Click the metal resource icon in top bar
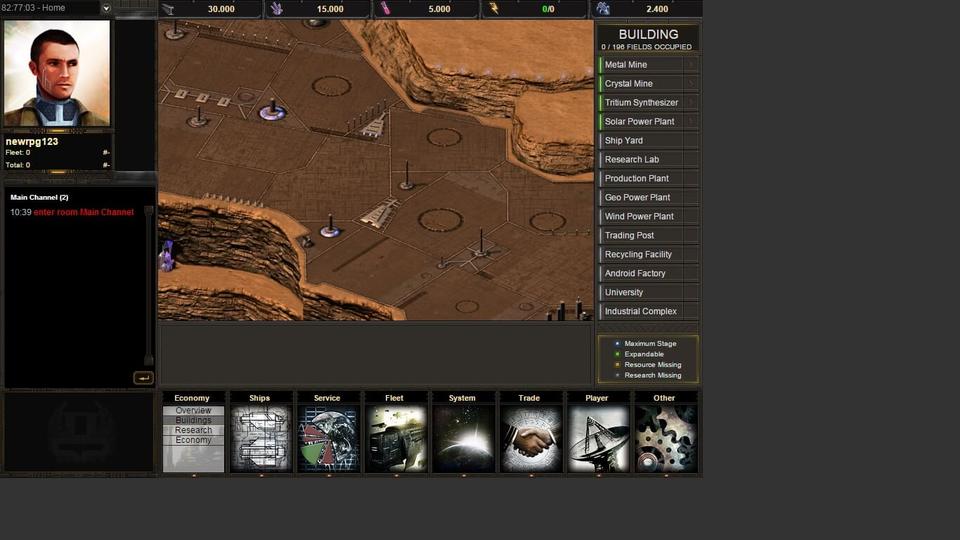The image size is (960, 540). 169,9
